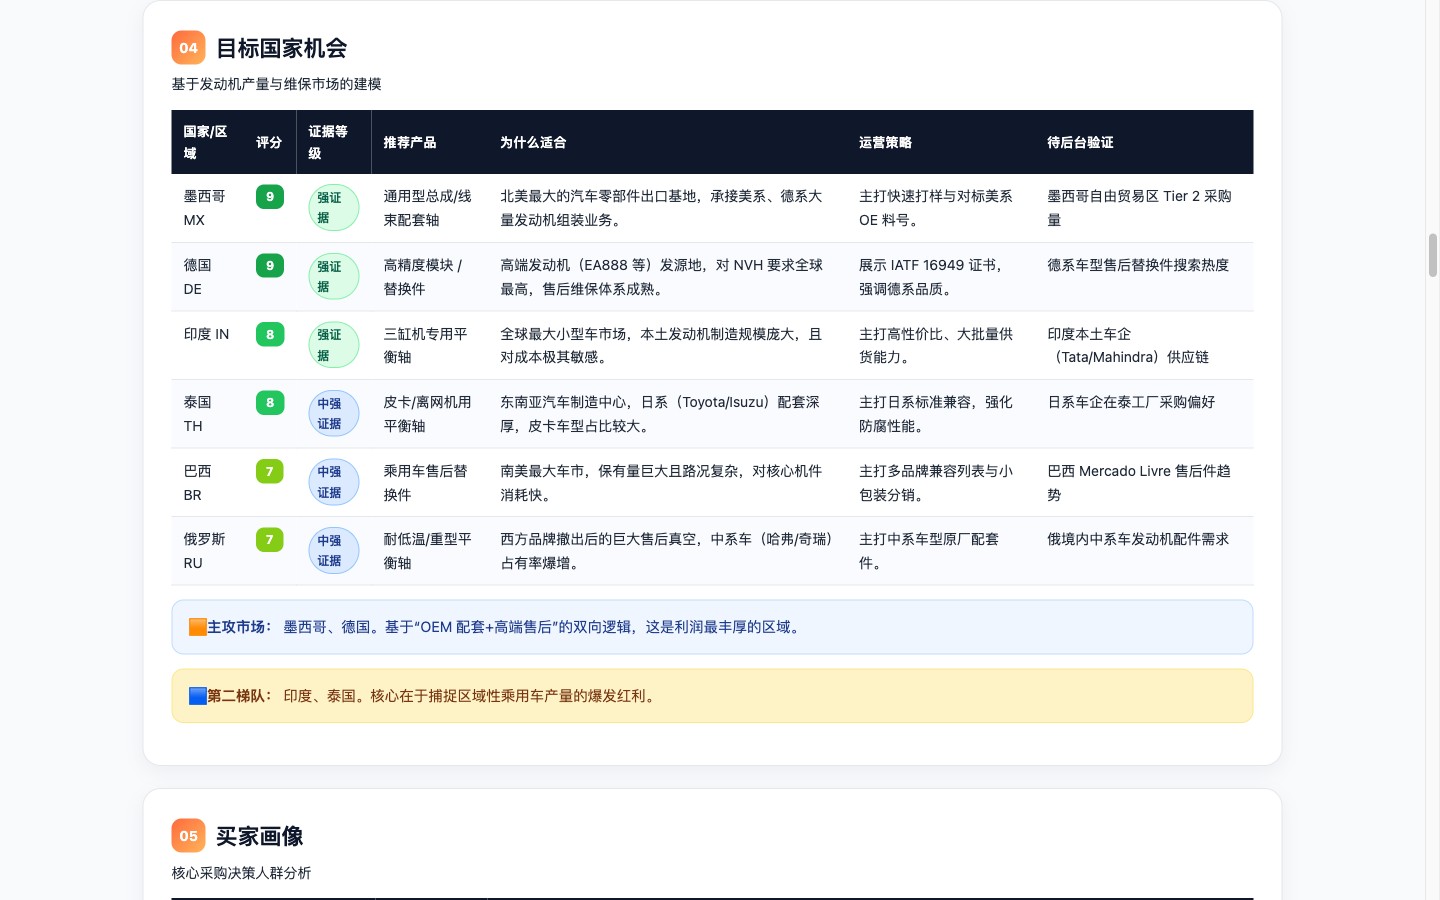
Task: Click the blue 主攻市场 callout box
Action: [712, 627]
